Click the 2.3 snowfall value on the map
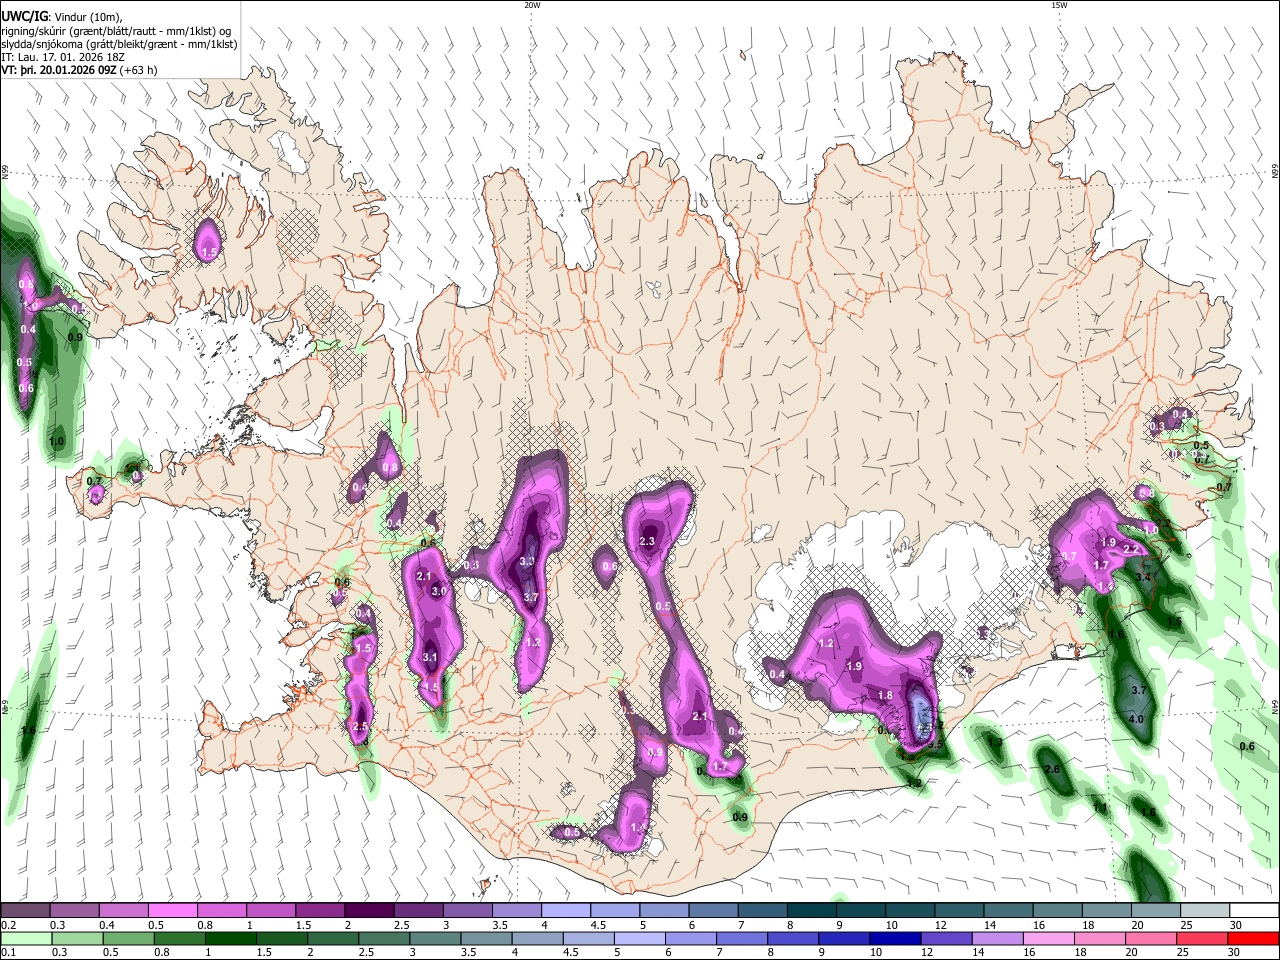 coord(646,541)
